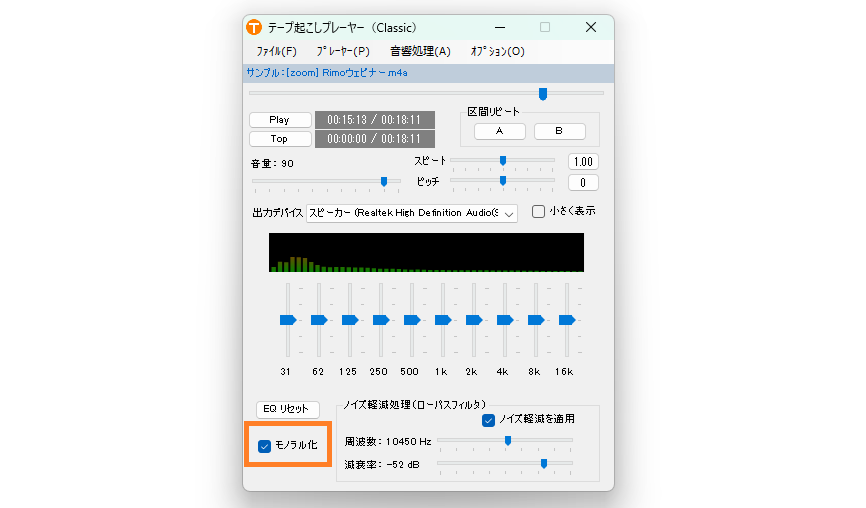Click the pitch value field showing 0
The image size is (866, 508).
tap(583, 182)
